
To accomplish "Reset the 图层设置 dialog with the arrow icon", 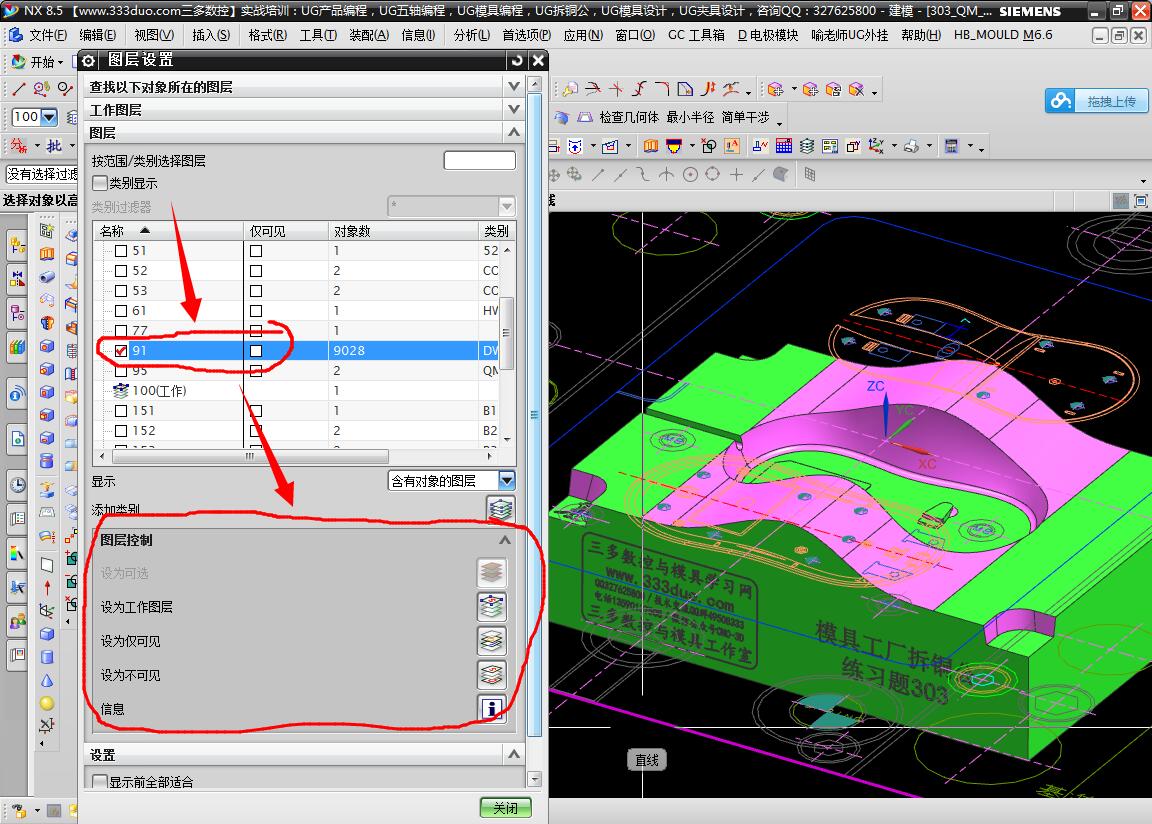I will [516, 60].
